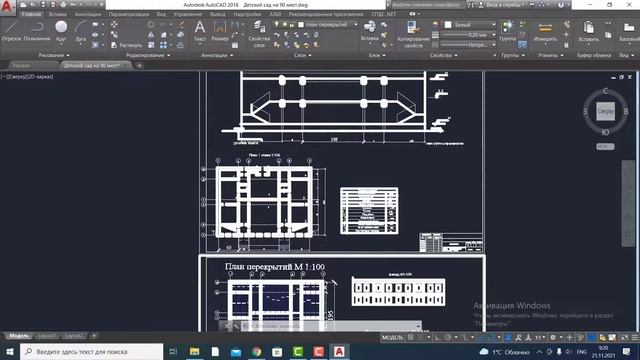The width and height of the screenshot is (640, 360).
Task: Click the Plot (print) icon in quick access toolbar
Action: 63,5
